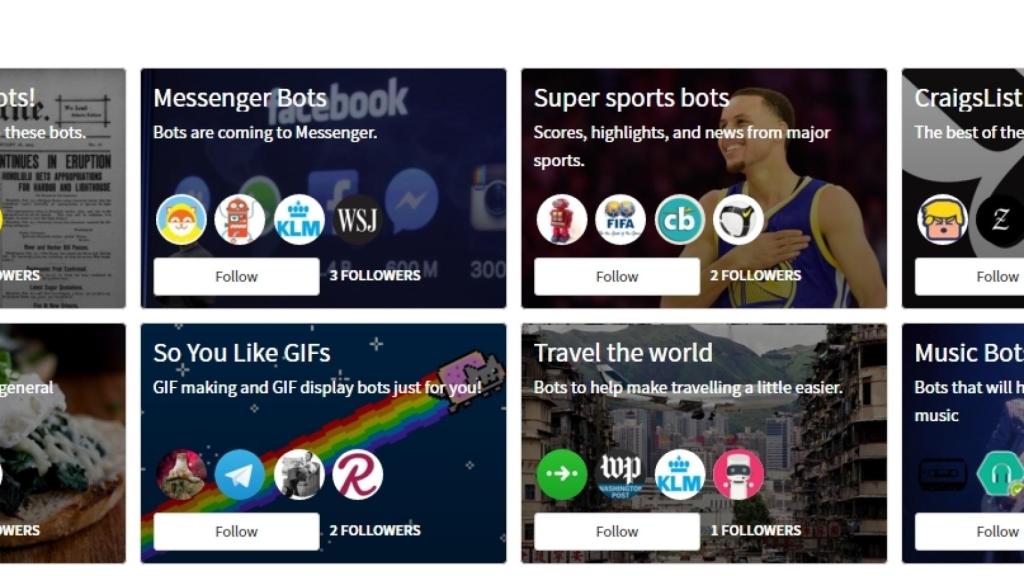
Task: Open the red R bot icon
Action: [357, 475]
